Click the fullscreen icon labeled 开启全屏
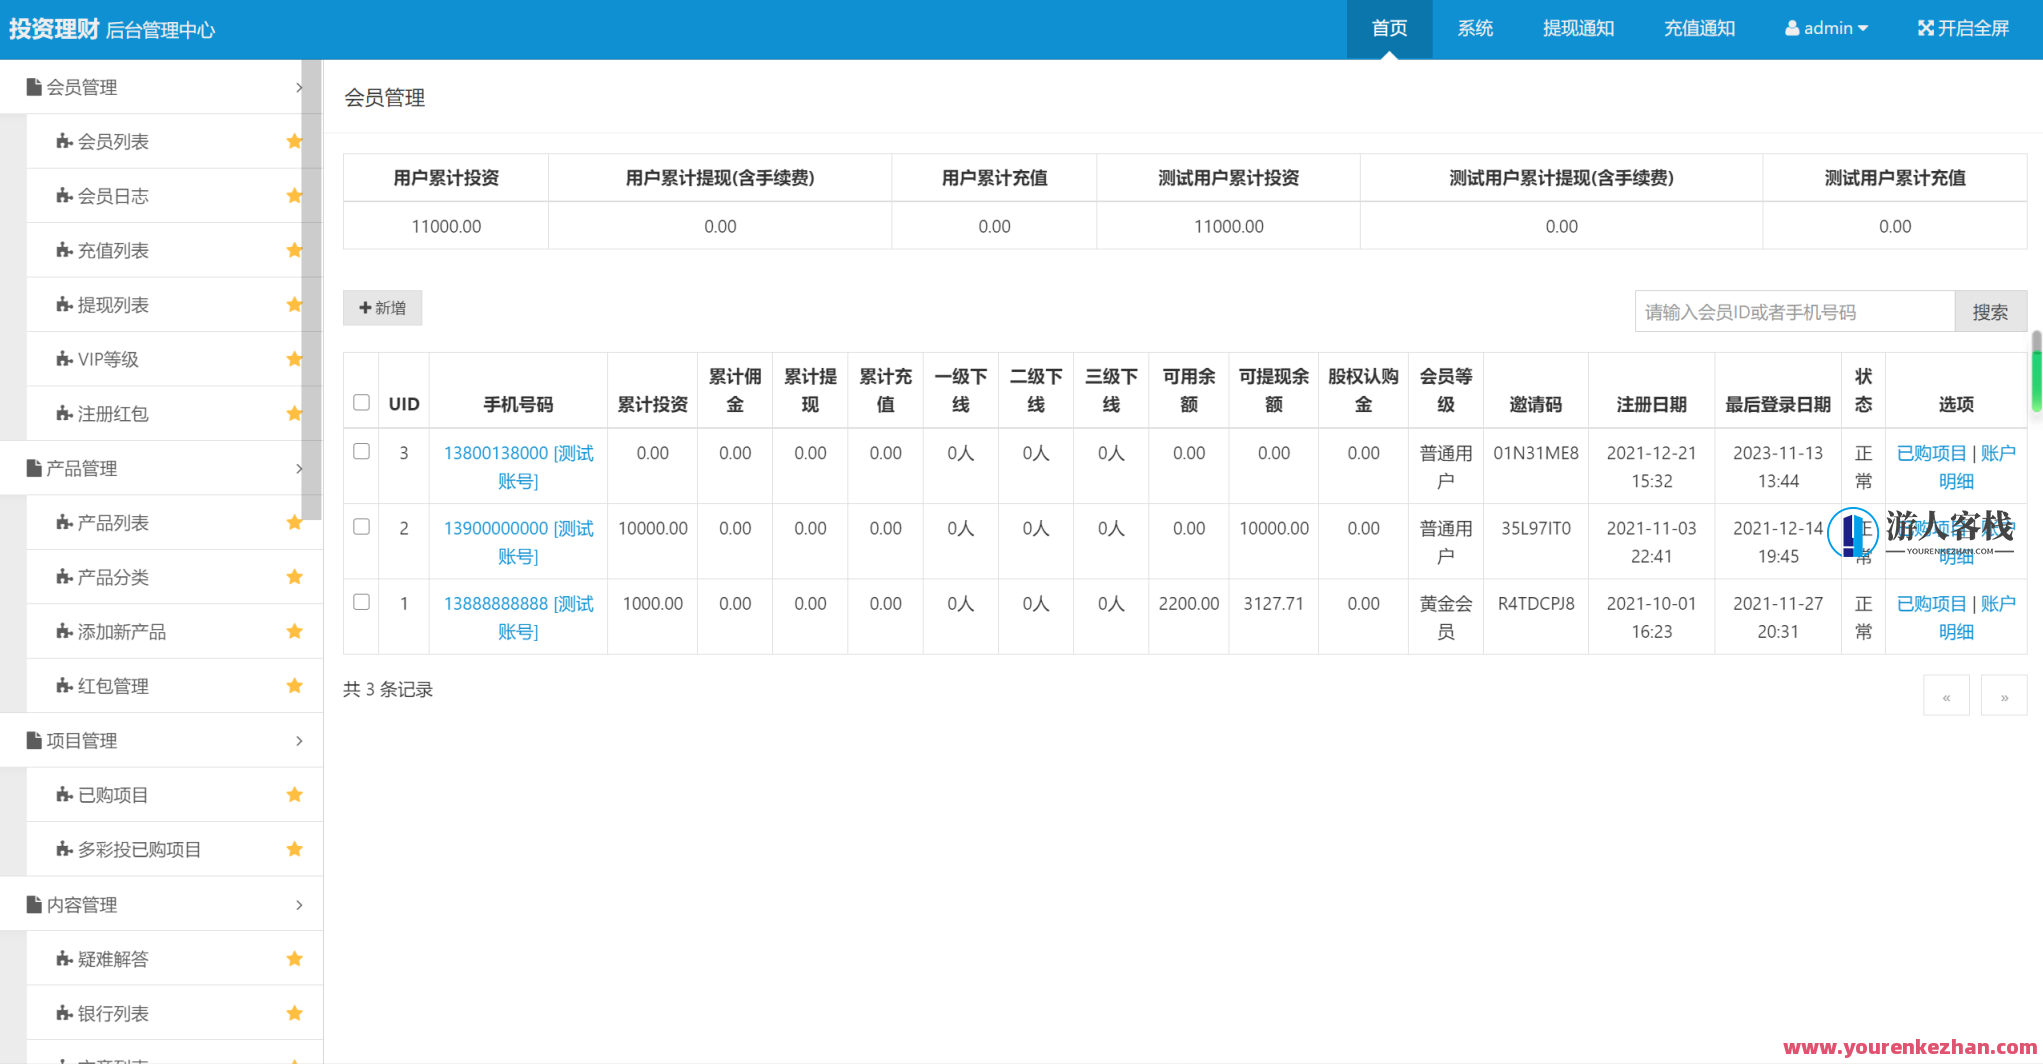Screen dimensions: 2043x1064 click(x=1925, y=28)
